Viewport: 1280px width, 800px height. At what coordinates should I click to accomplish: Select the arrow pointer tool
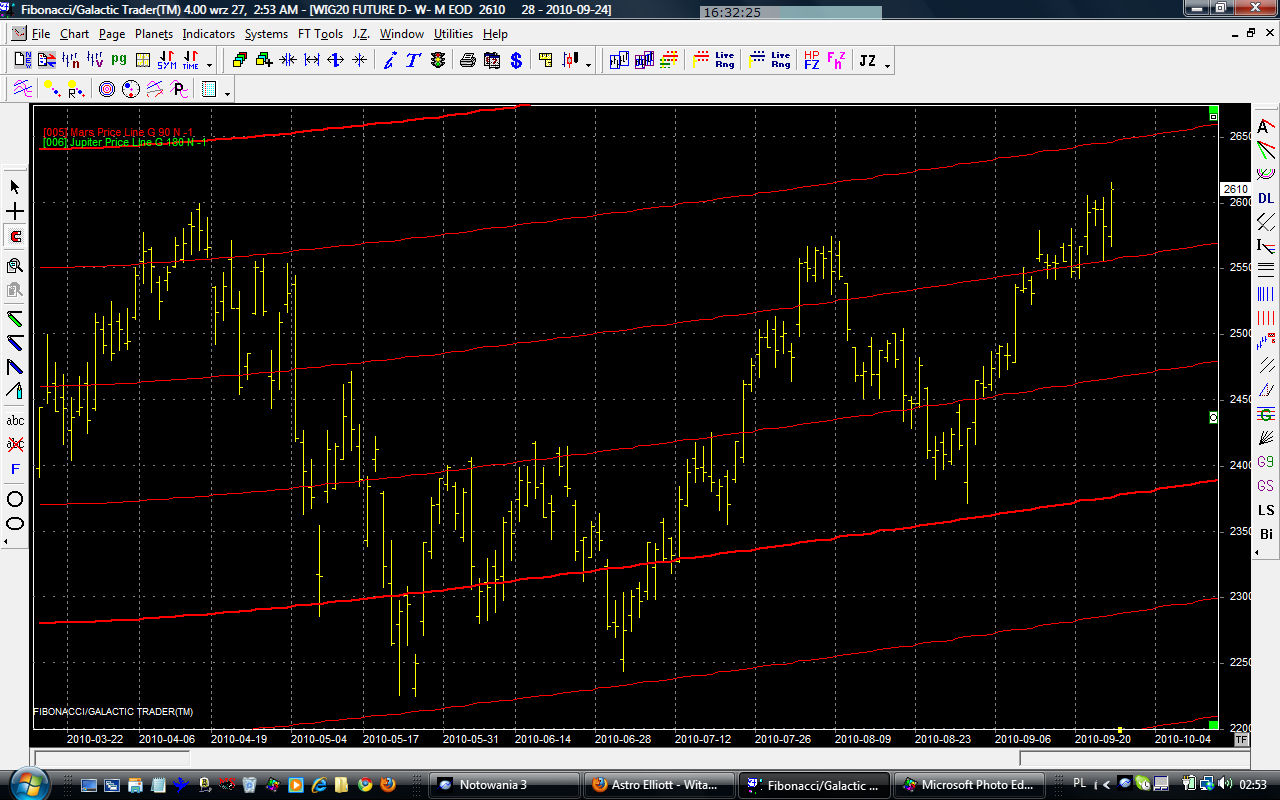pyautogui.click(x=15, y=187)
